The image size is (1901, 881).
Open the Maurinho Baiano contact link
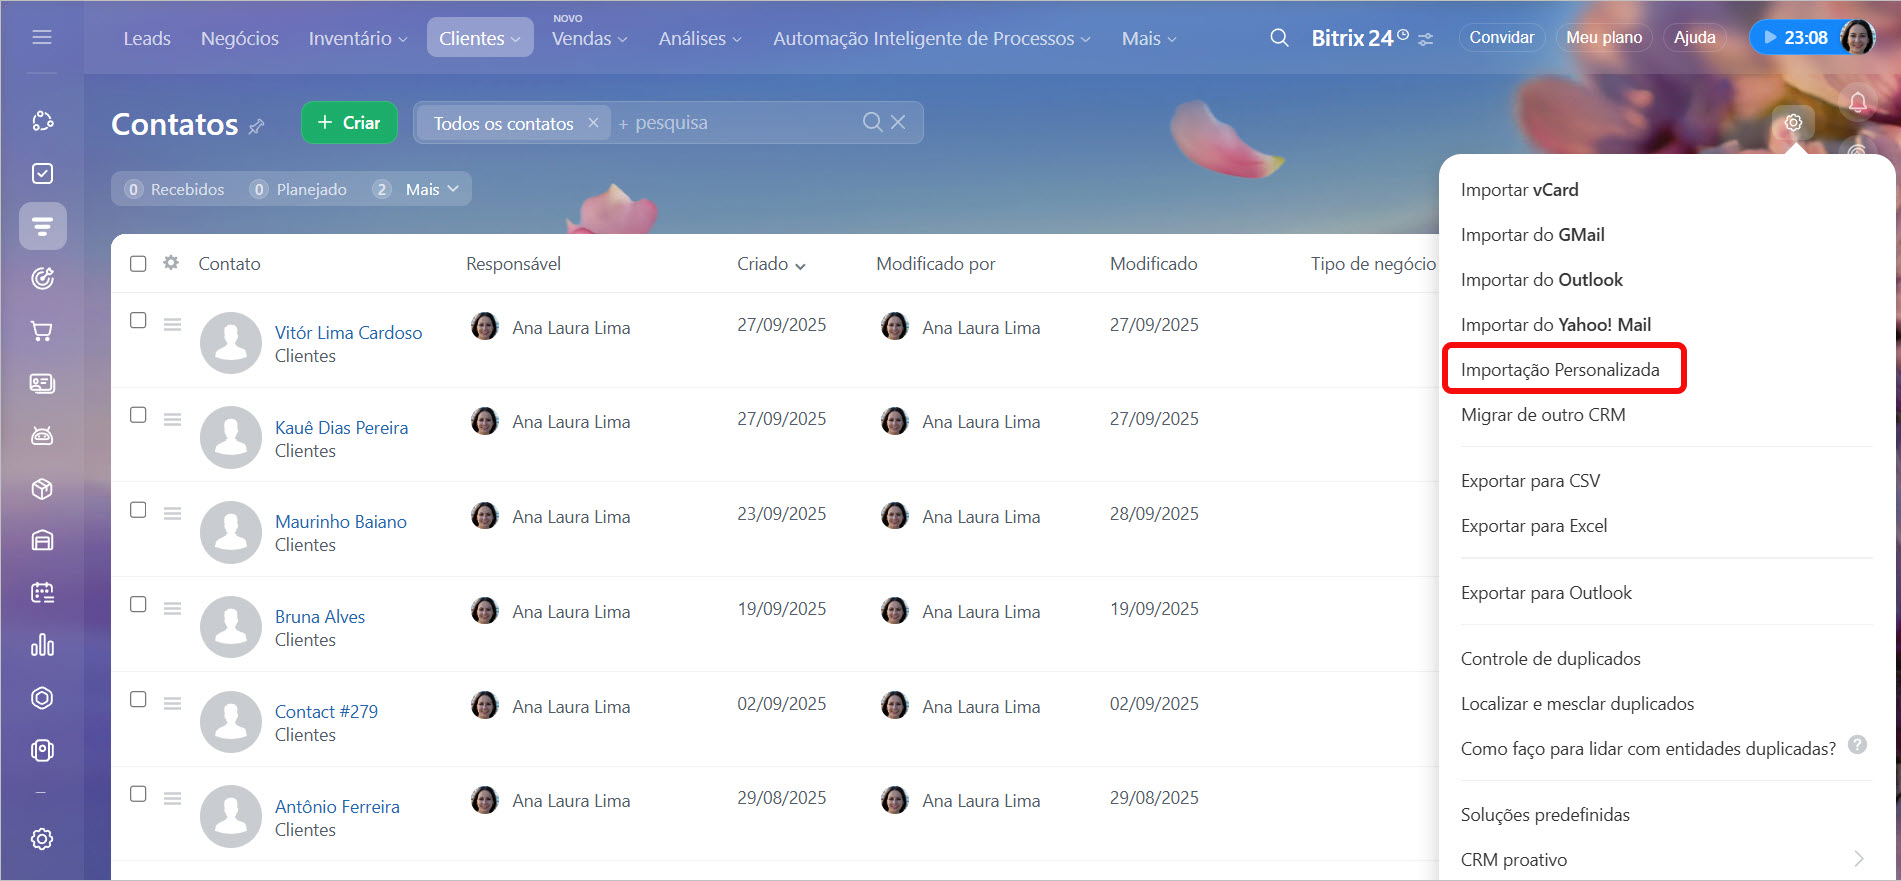point(340,522)
